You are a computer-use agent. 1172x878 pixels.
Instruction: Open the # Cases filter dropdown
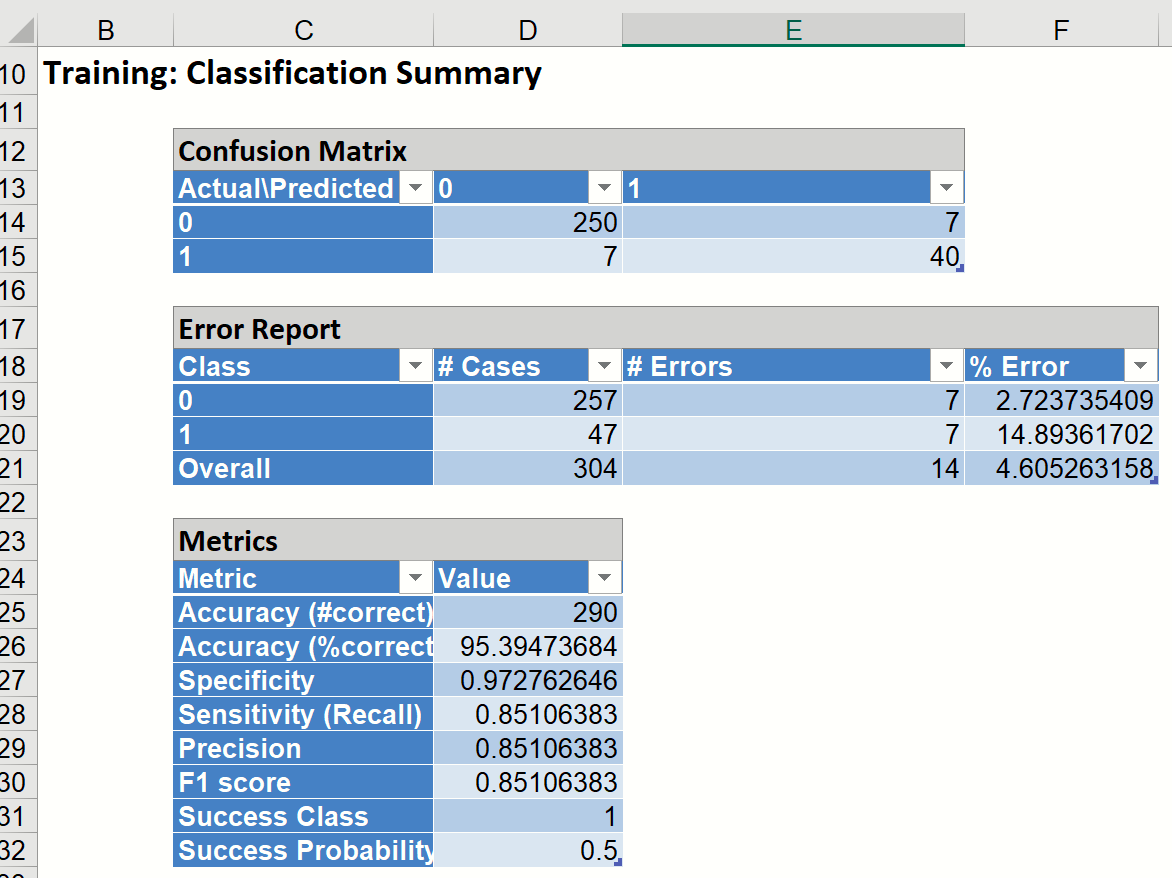tap(603, 366)
